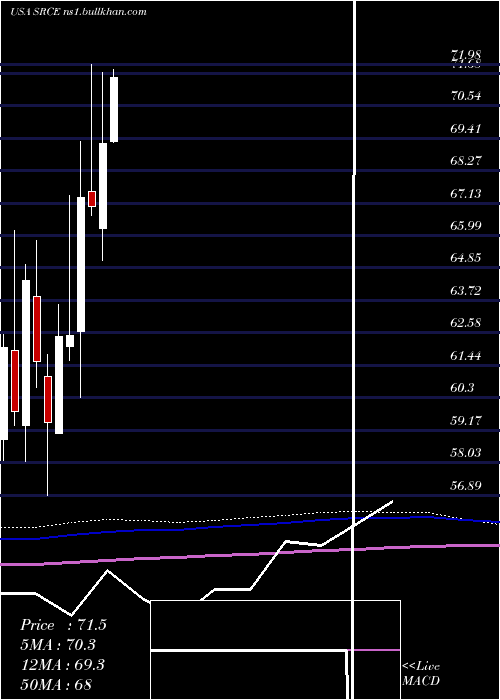
Task: Click the 59.17 price axis label
Action: coord(466,420)
